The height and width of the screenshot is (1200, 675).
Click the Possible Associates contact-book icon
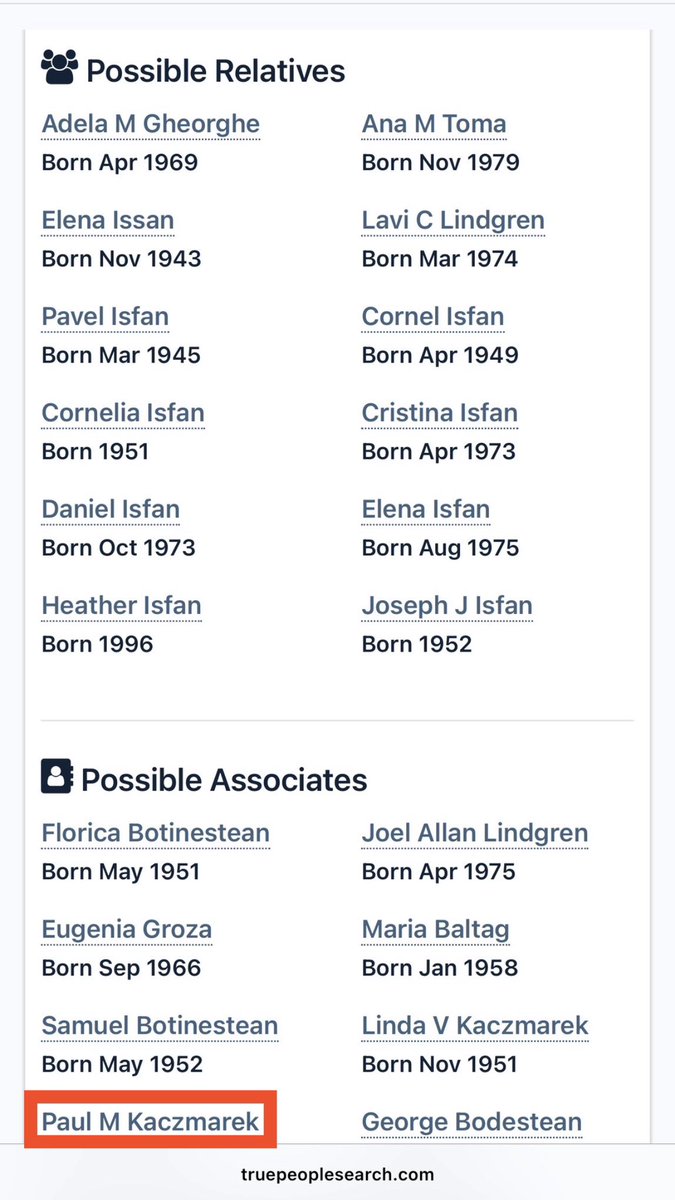click(56, 777)
